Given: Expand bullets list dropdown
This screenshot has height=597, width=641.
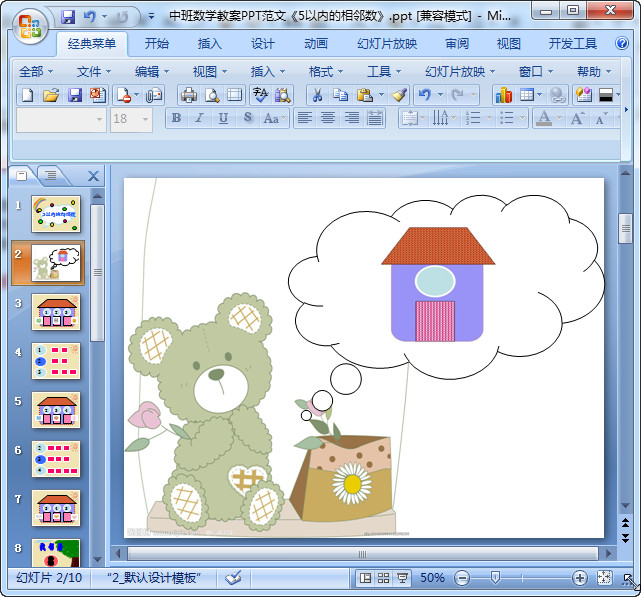Looking at the screenshot, I should point(522,118).
